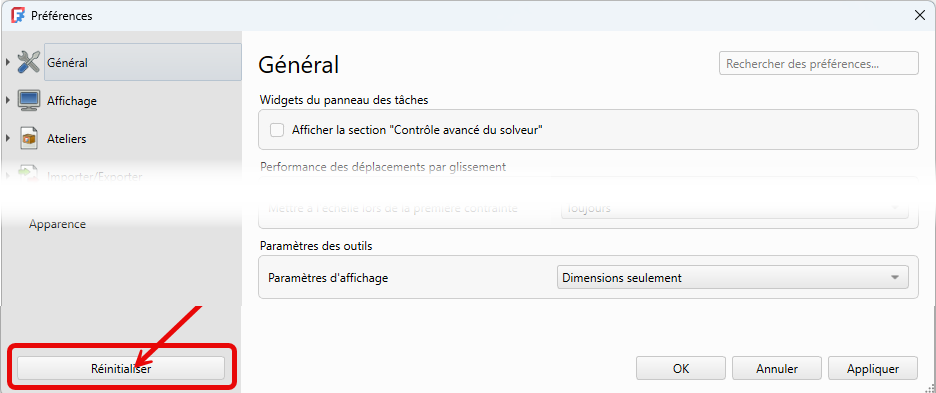Open the "Dimensions seulement" dropdown
Viewport: 936px width, 393px height.
pyautogui.click(x=732, y=278)
